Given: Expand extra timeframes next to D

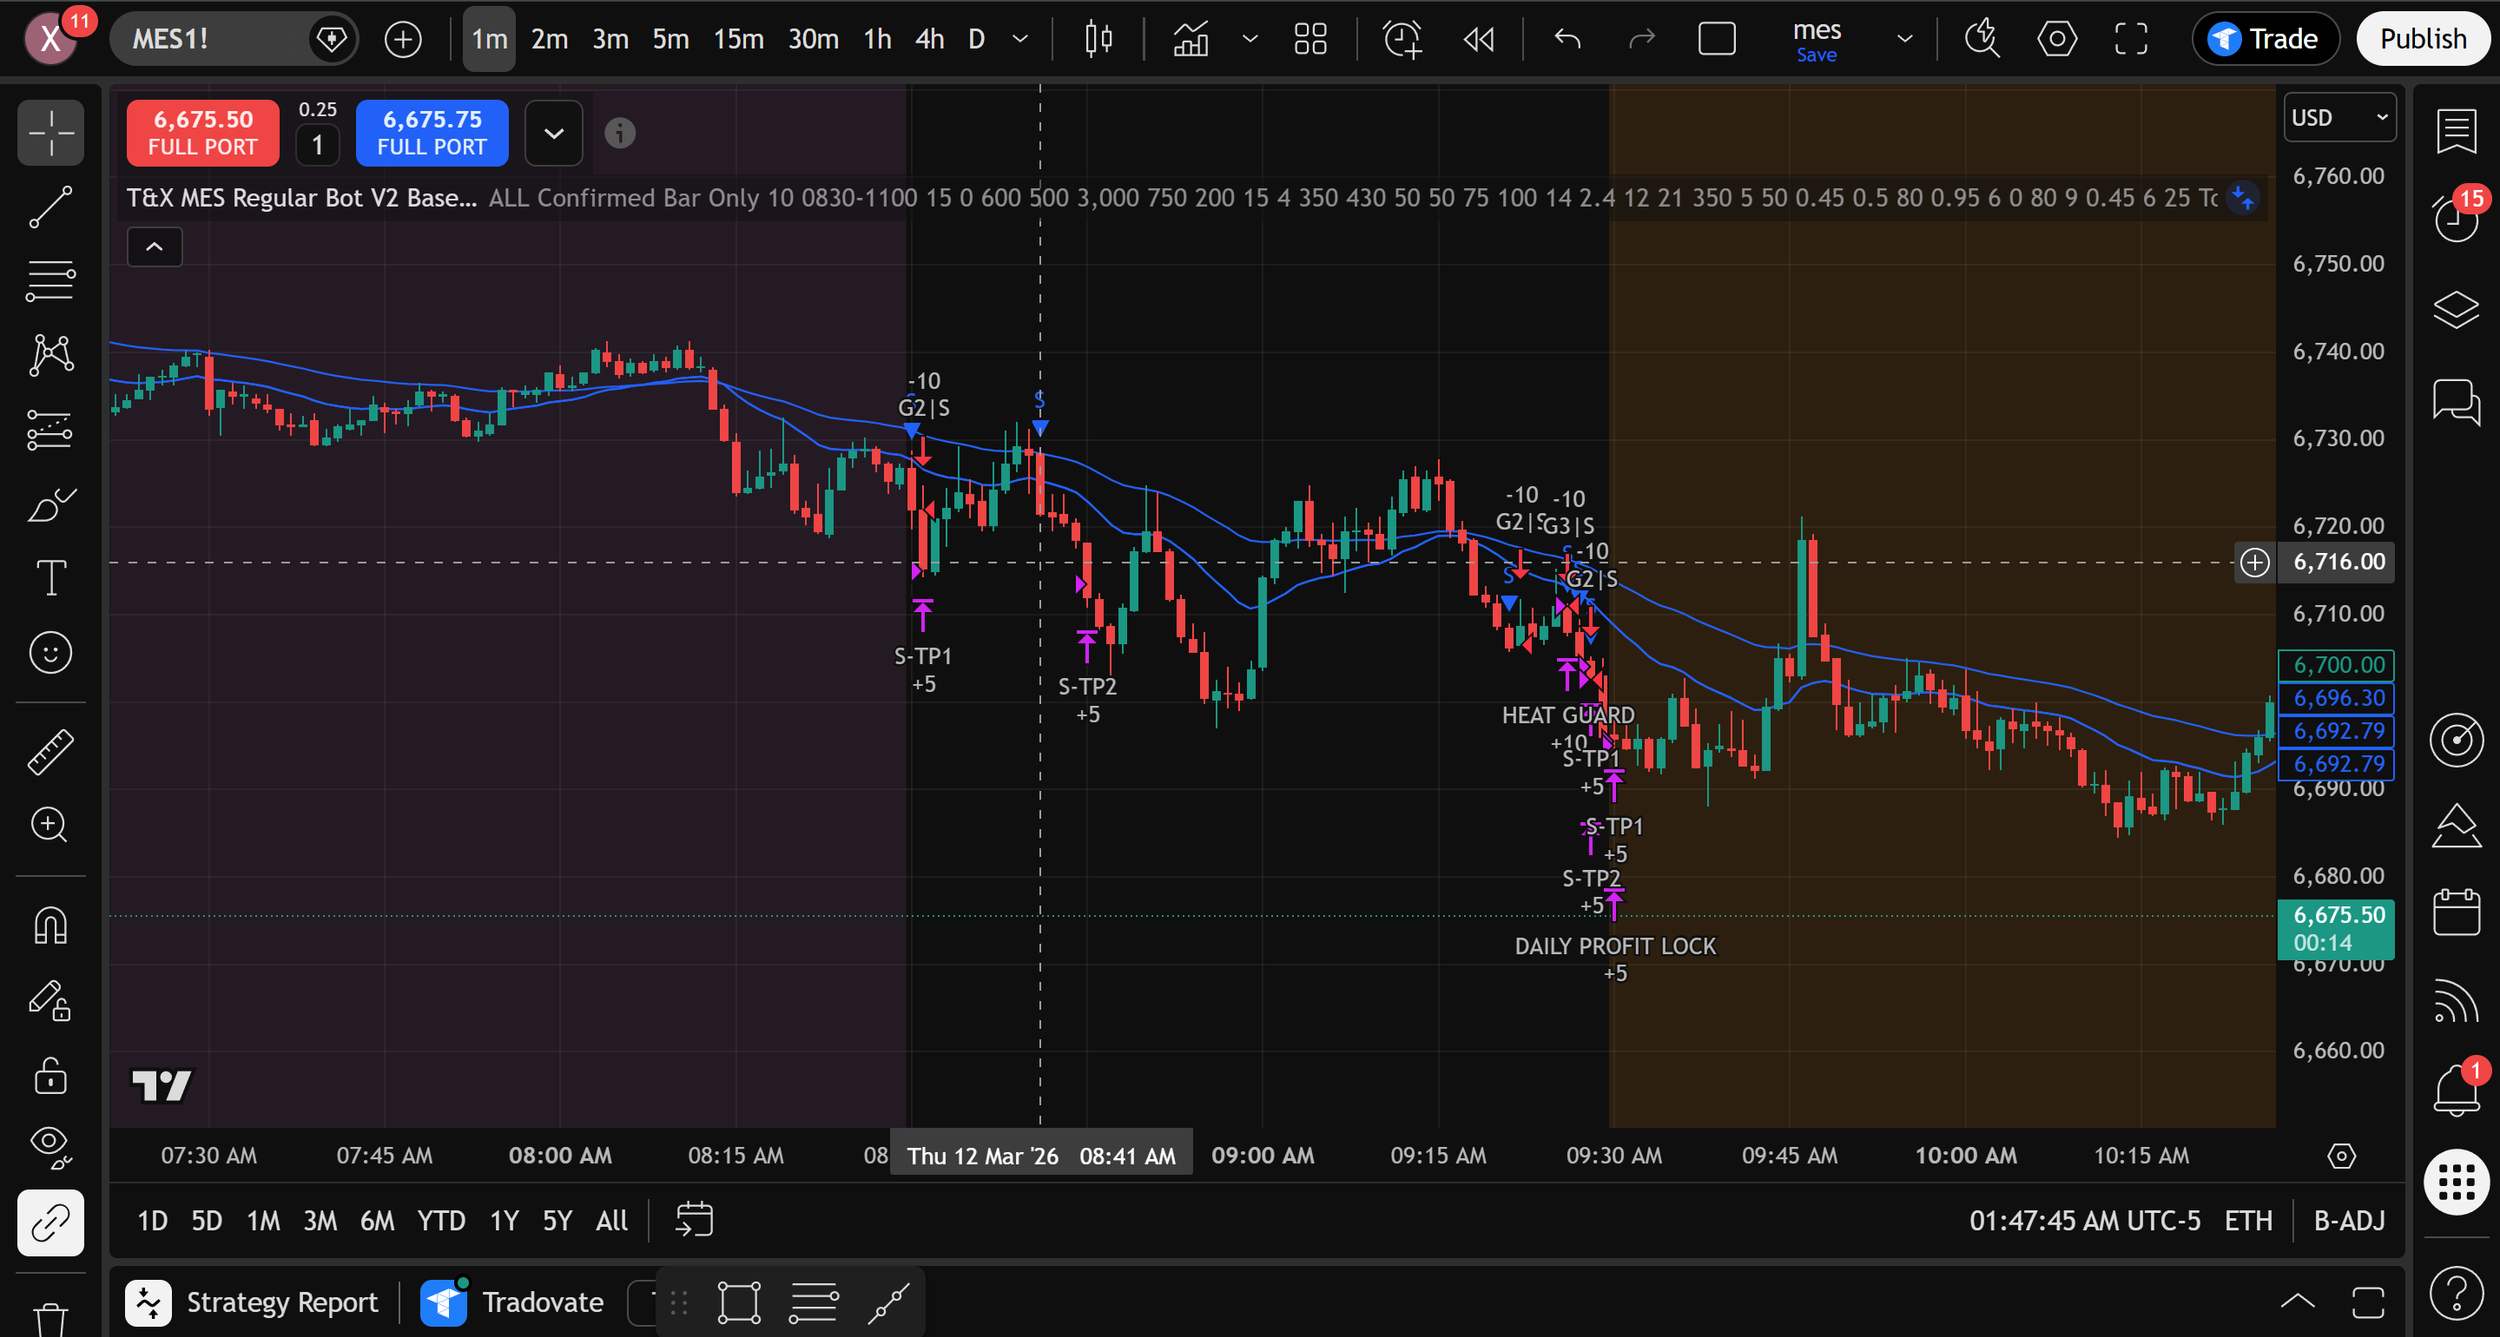Looking at the screenshot, I should click(x=1020, y=38).
